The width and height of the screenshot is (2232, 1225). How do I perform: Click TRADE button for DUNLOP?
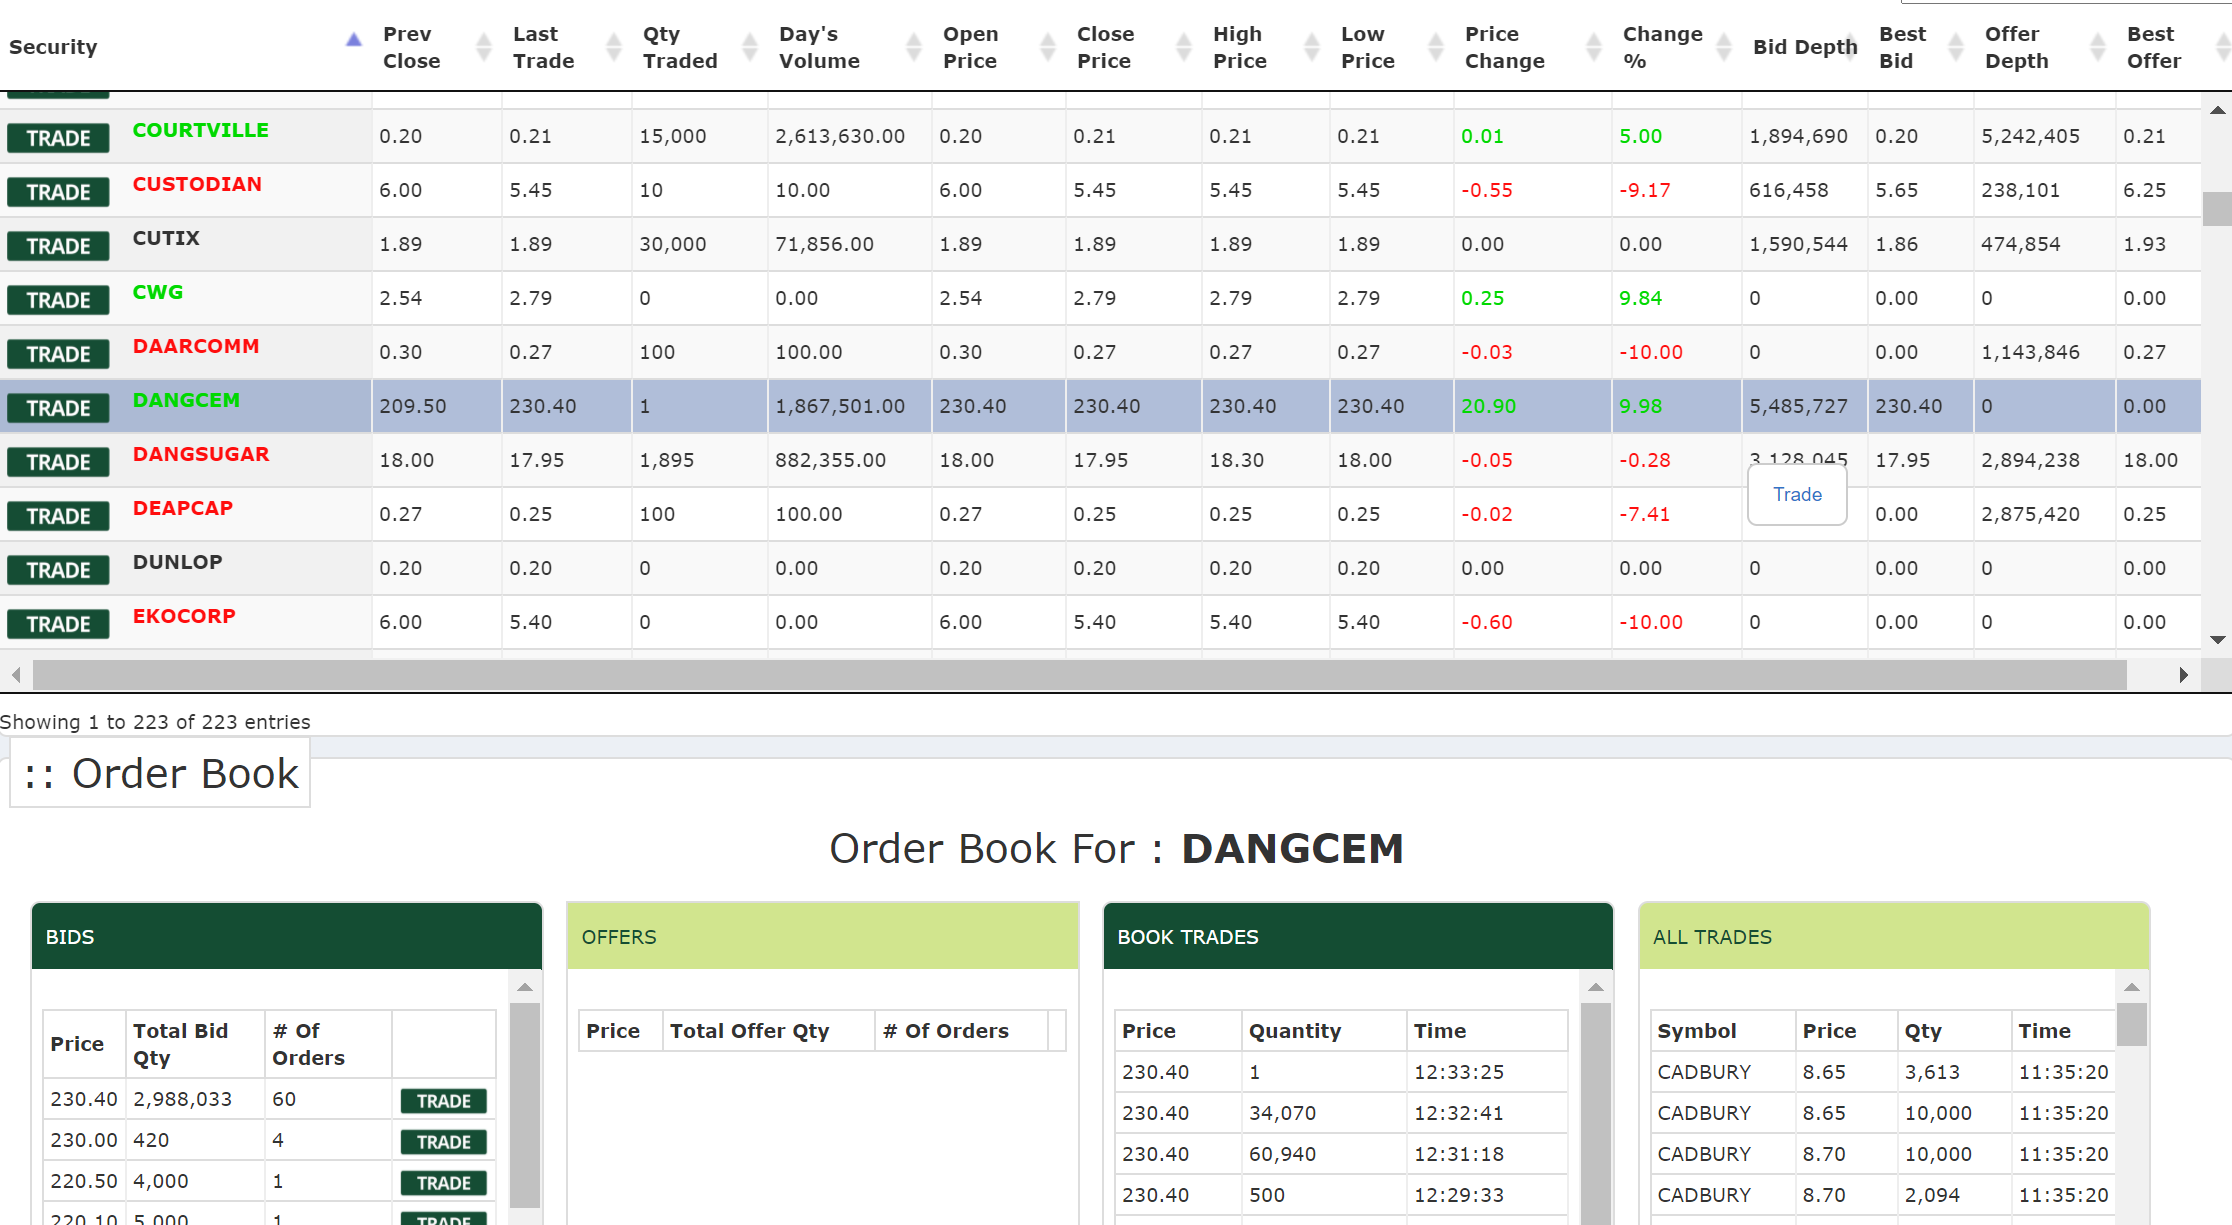pos(58,570)
